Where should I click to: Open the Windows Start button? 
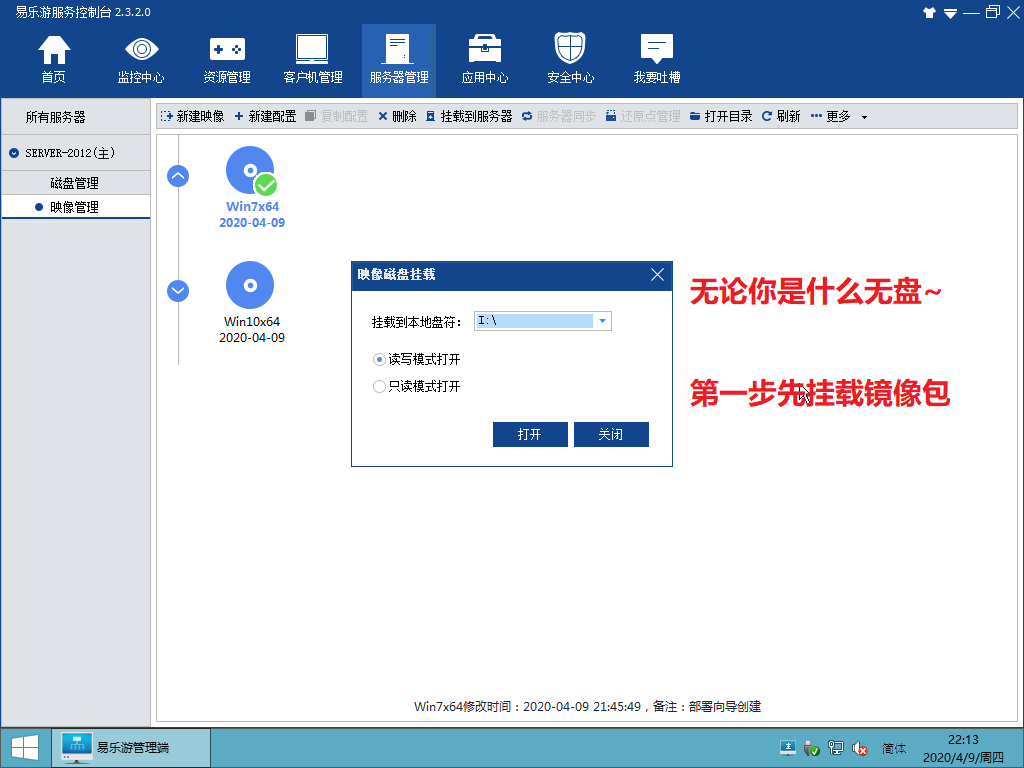coord(25,748)
